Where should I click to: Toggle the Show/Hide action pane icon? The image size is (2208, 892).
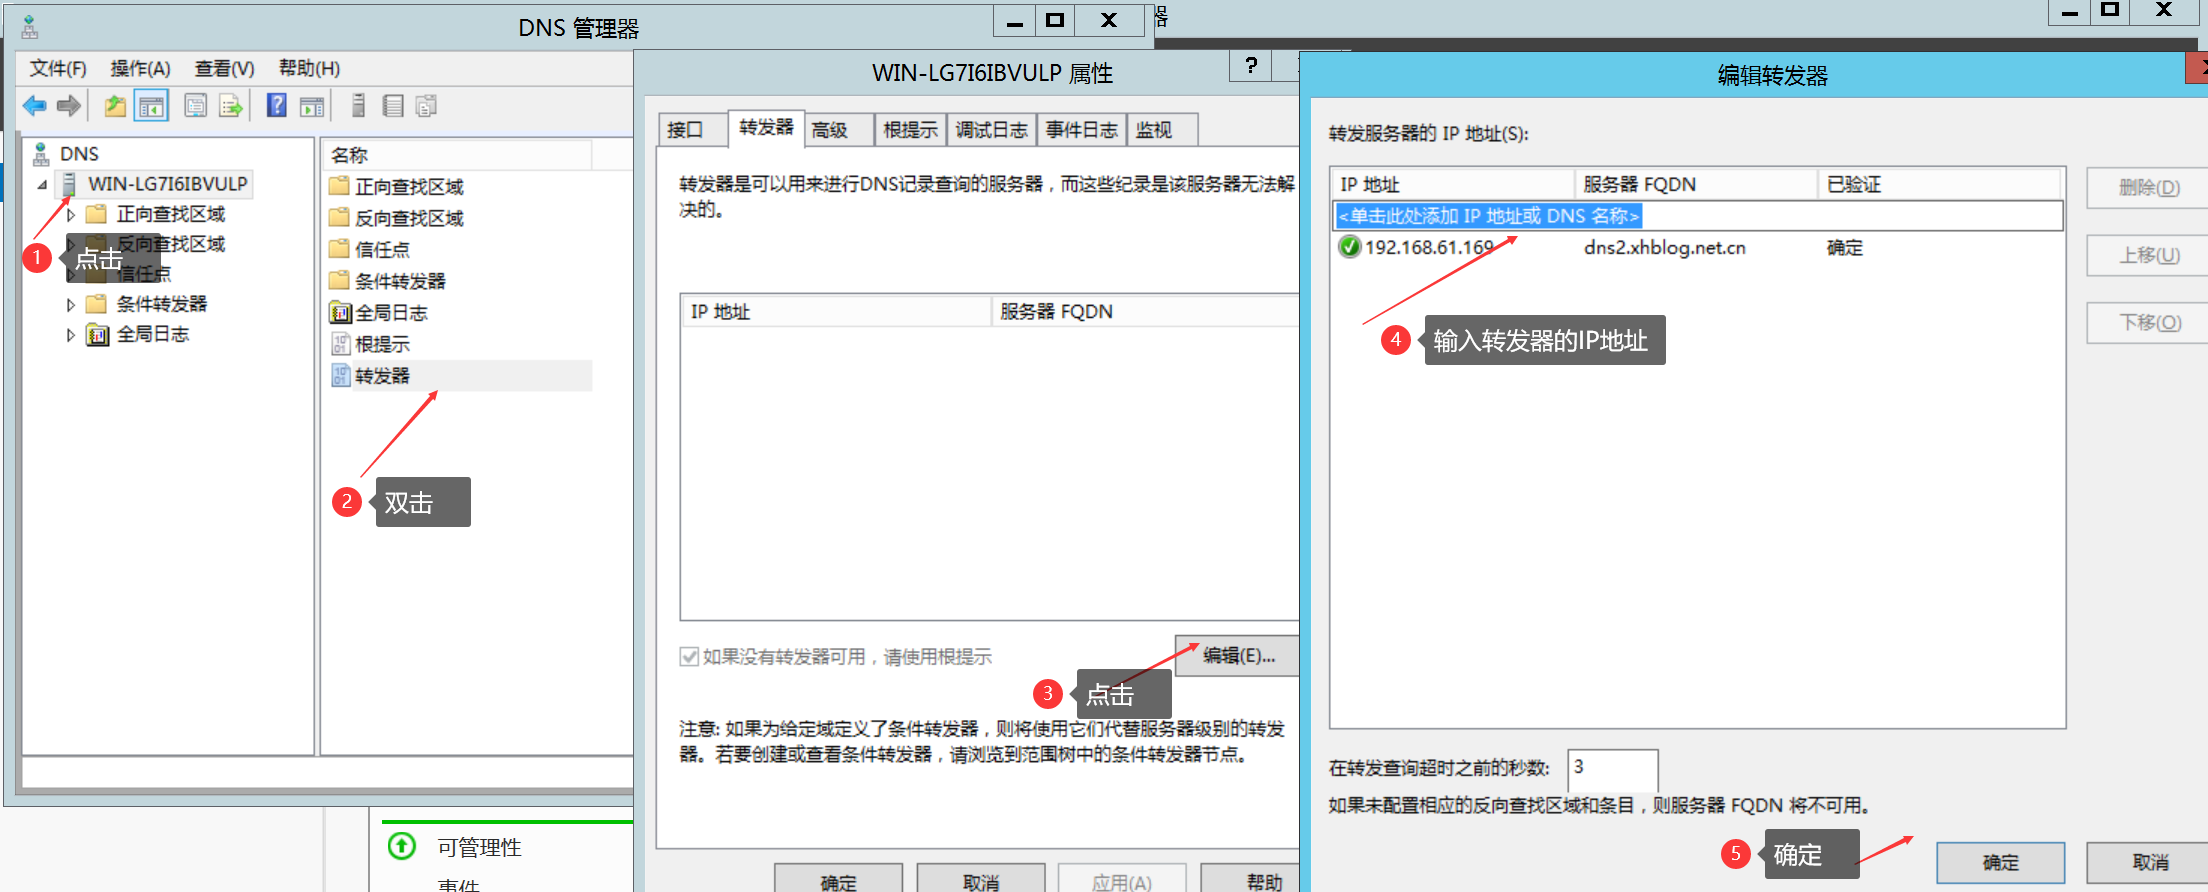[x=312, y=106]
